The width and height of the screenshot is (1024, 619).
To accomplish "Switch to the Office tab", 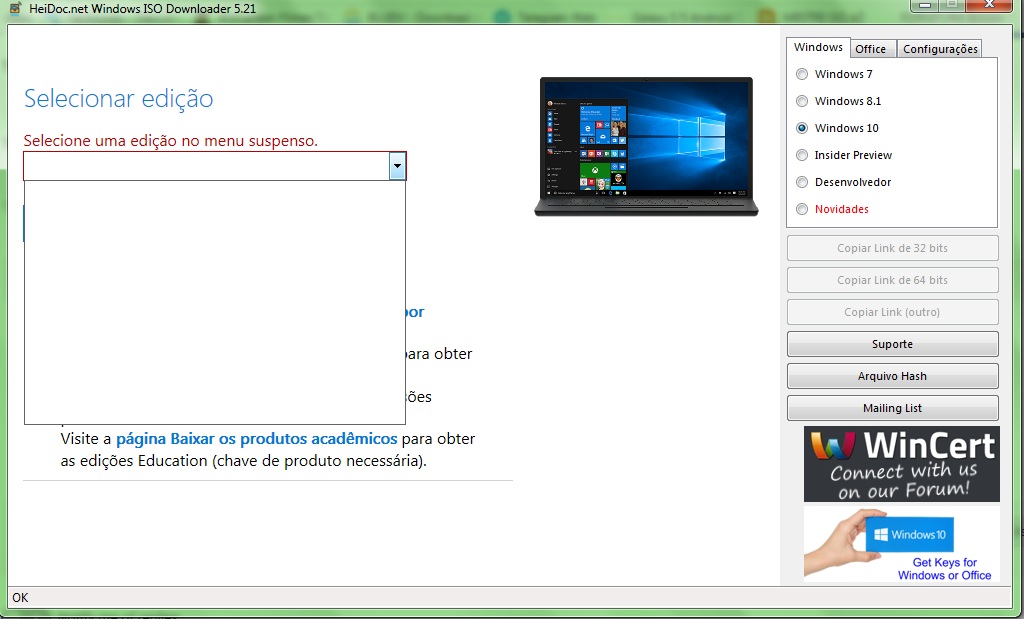I will click(x=870, y=49).
